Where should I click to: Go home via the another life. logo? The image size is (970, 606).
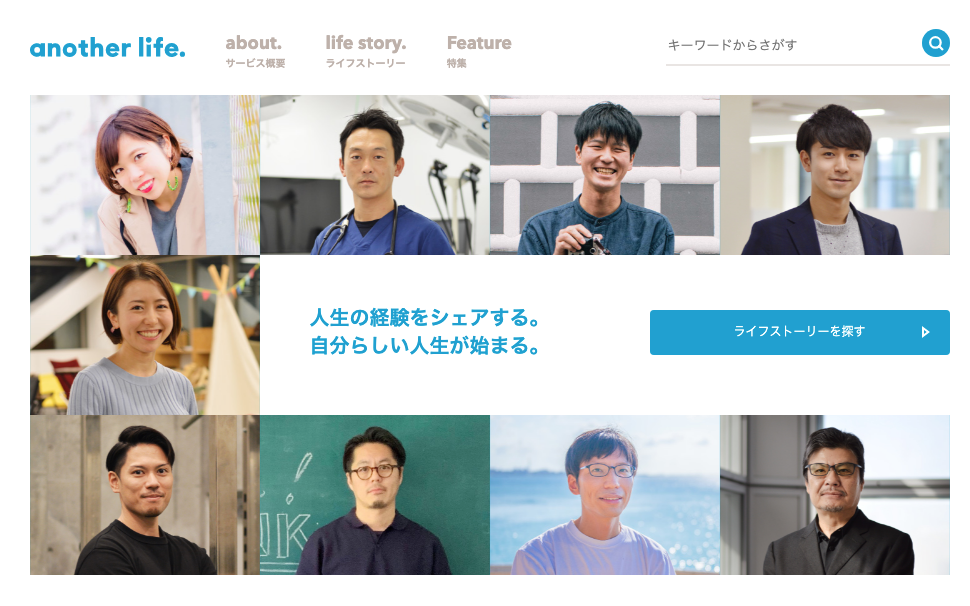108,48
